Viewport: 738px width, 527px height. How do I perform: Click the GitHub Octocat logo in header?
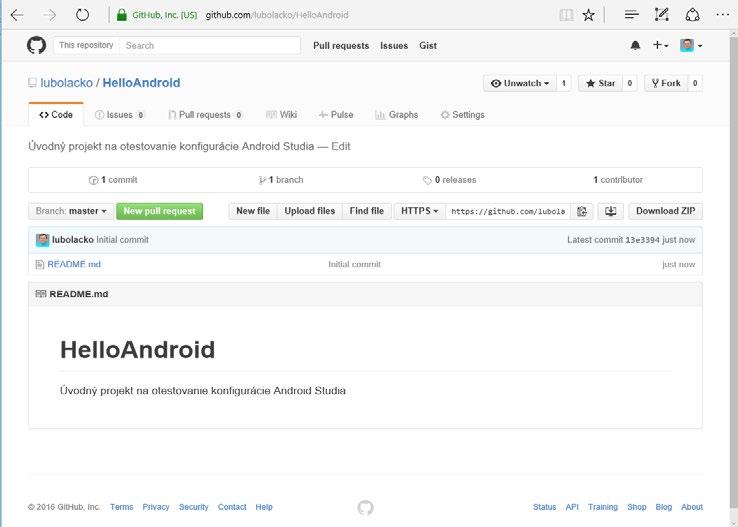point(36,46)
